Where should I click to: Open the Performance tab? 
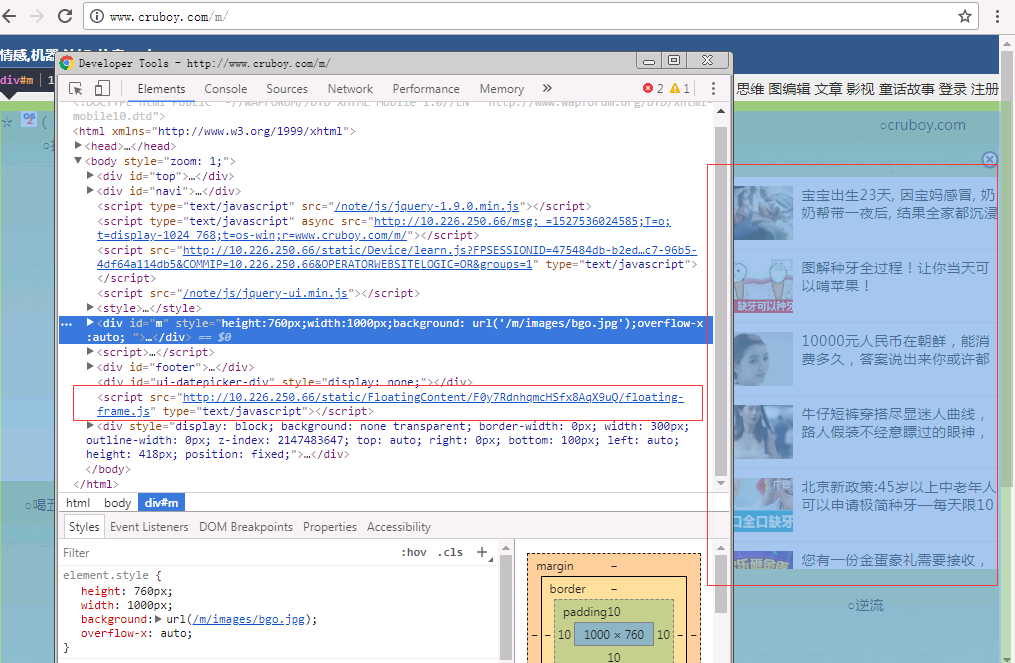[426, 89]
